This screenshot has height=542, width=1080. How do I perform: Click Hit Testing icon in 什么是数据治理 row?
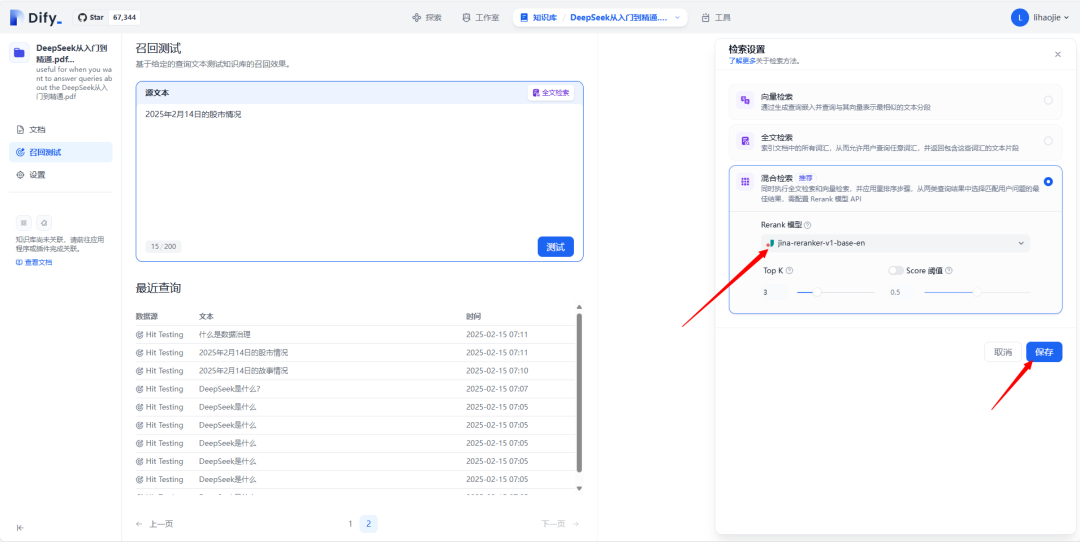(x=140, y=335)
